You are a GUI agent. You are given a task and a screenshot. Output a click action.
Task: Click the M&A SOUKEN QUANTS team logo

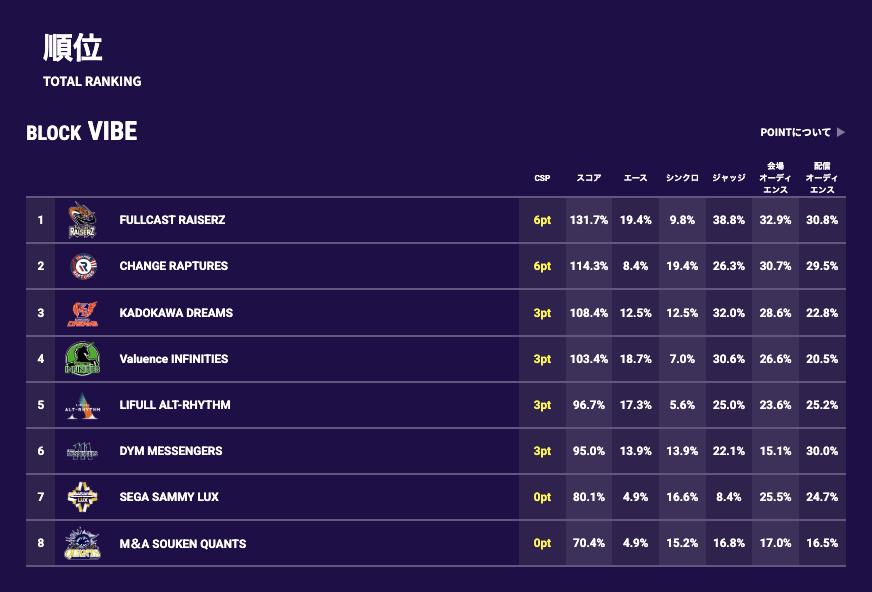[x=83, y=543]
